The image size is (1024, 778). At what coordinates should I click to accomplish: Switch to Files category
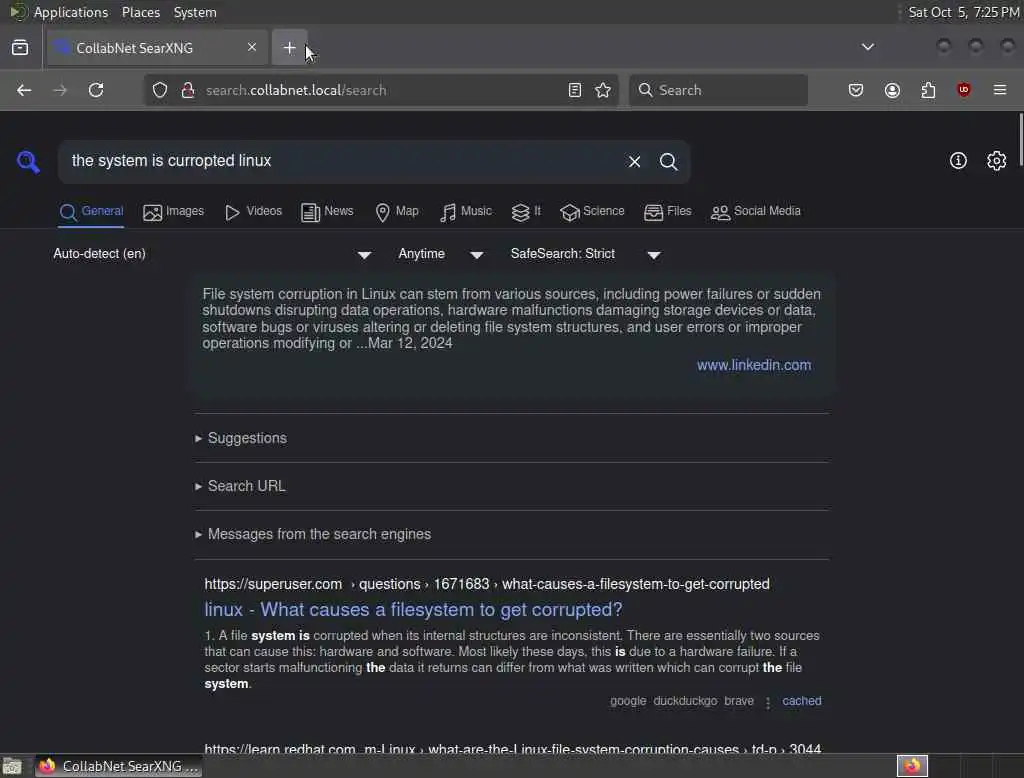[667, 212]
